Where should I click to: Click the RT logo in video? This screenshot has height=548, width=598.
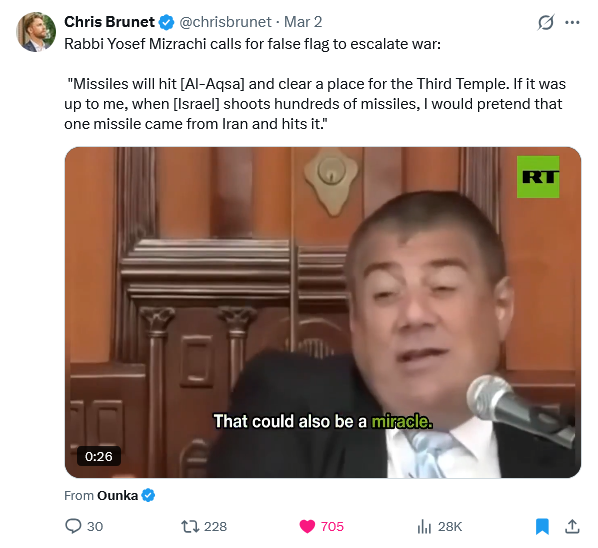(538, 177)
